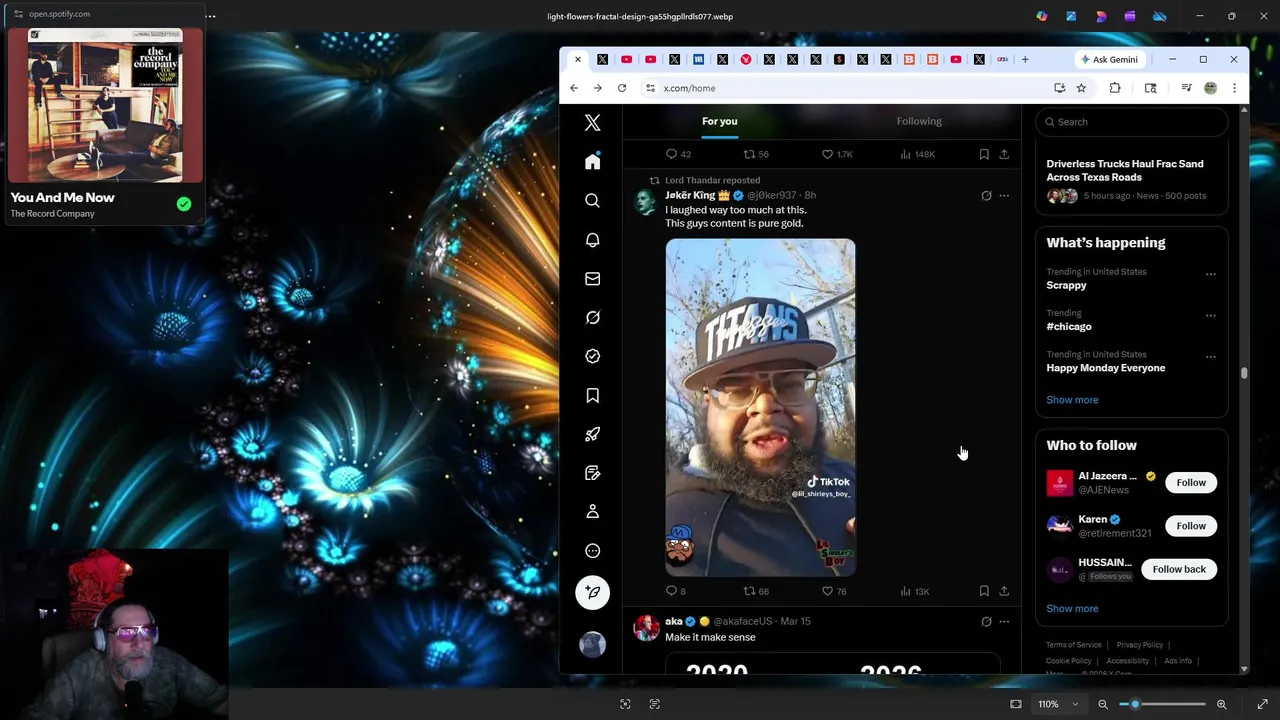Show more under What's happening

(1072, 400)
